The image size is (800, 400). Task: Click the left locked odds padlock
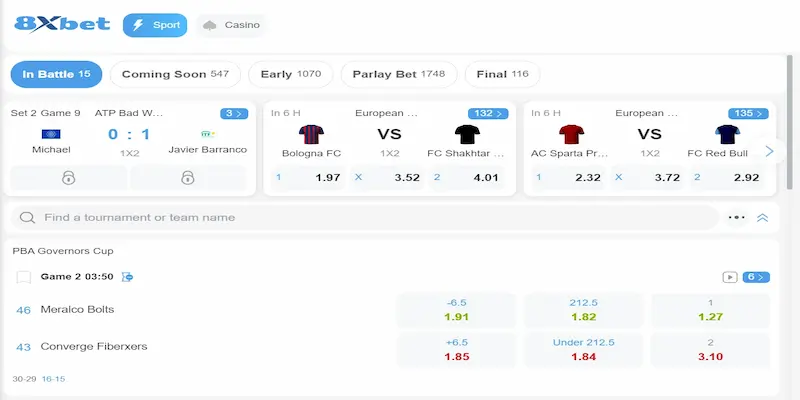coord(69,178)
